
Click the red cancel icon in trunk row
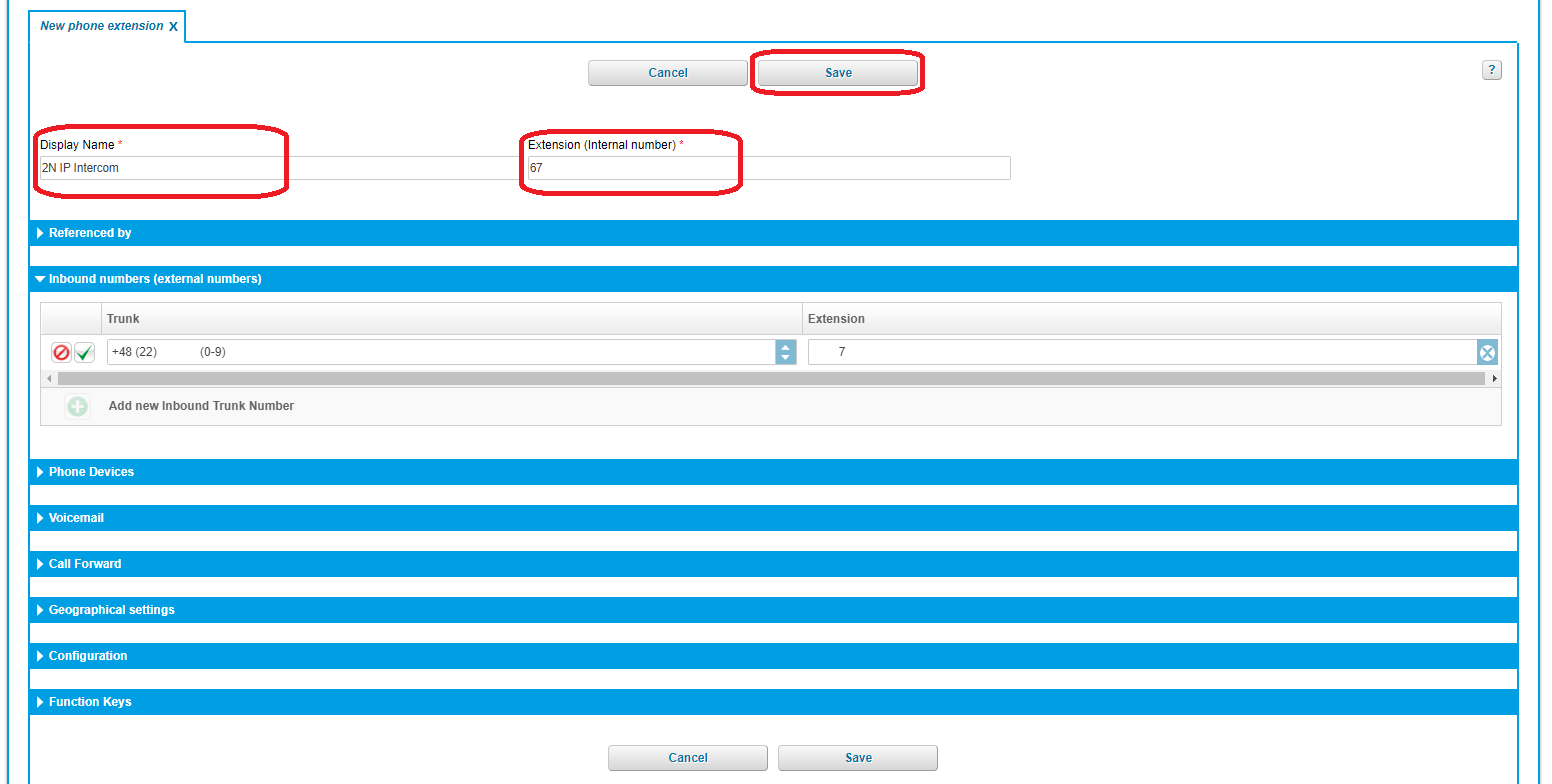(x=61, y=353)
